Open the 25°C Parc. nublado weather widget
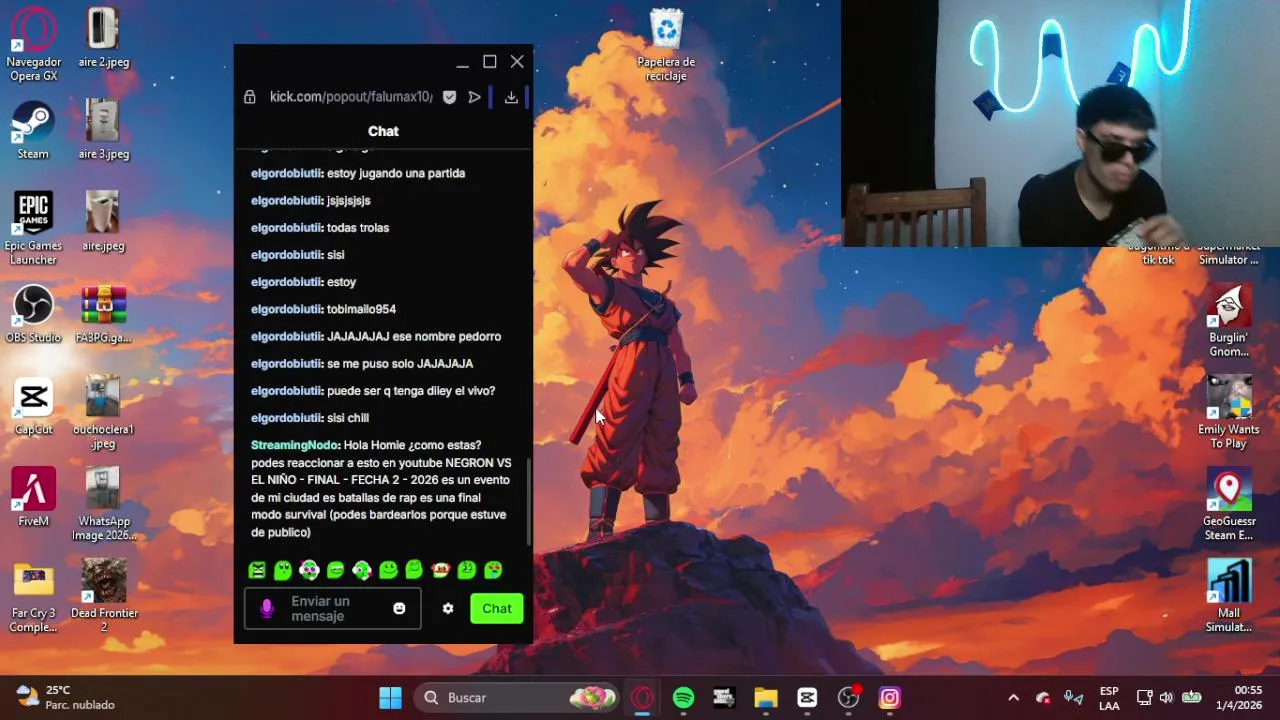This screenshot has width=1280, height=720. 66,698
